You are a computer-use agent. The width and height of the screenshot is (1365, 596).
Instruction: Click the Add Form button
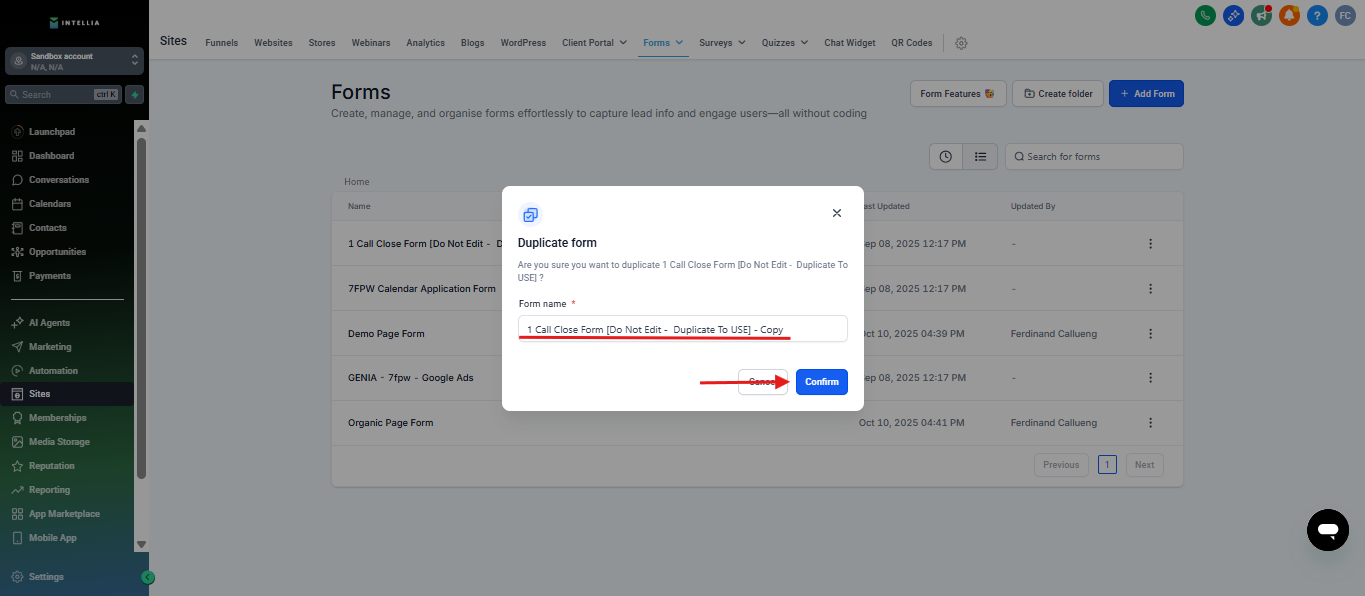[1146, 94]
